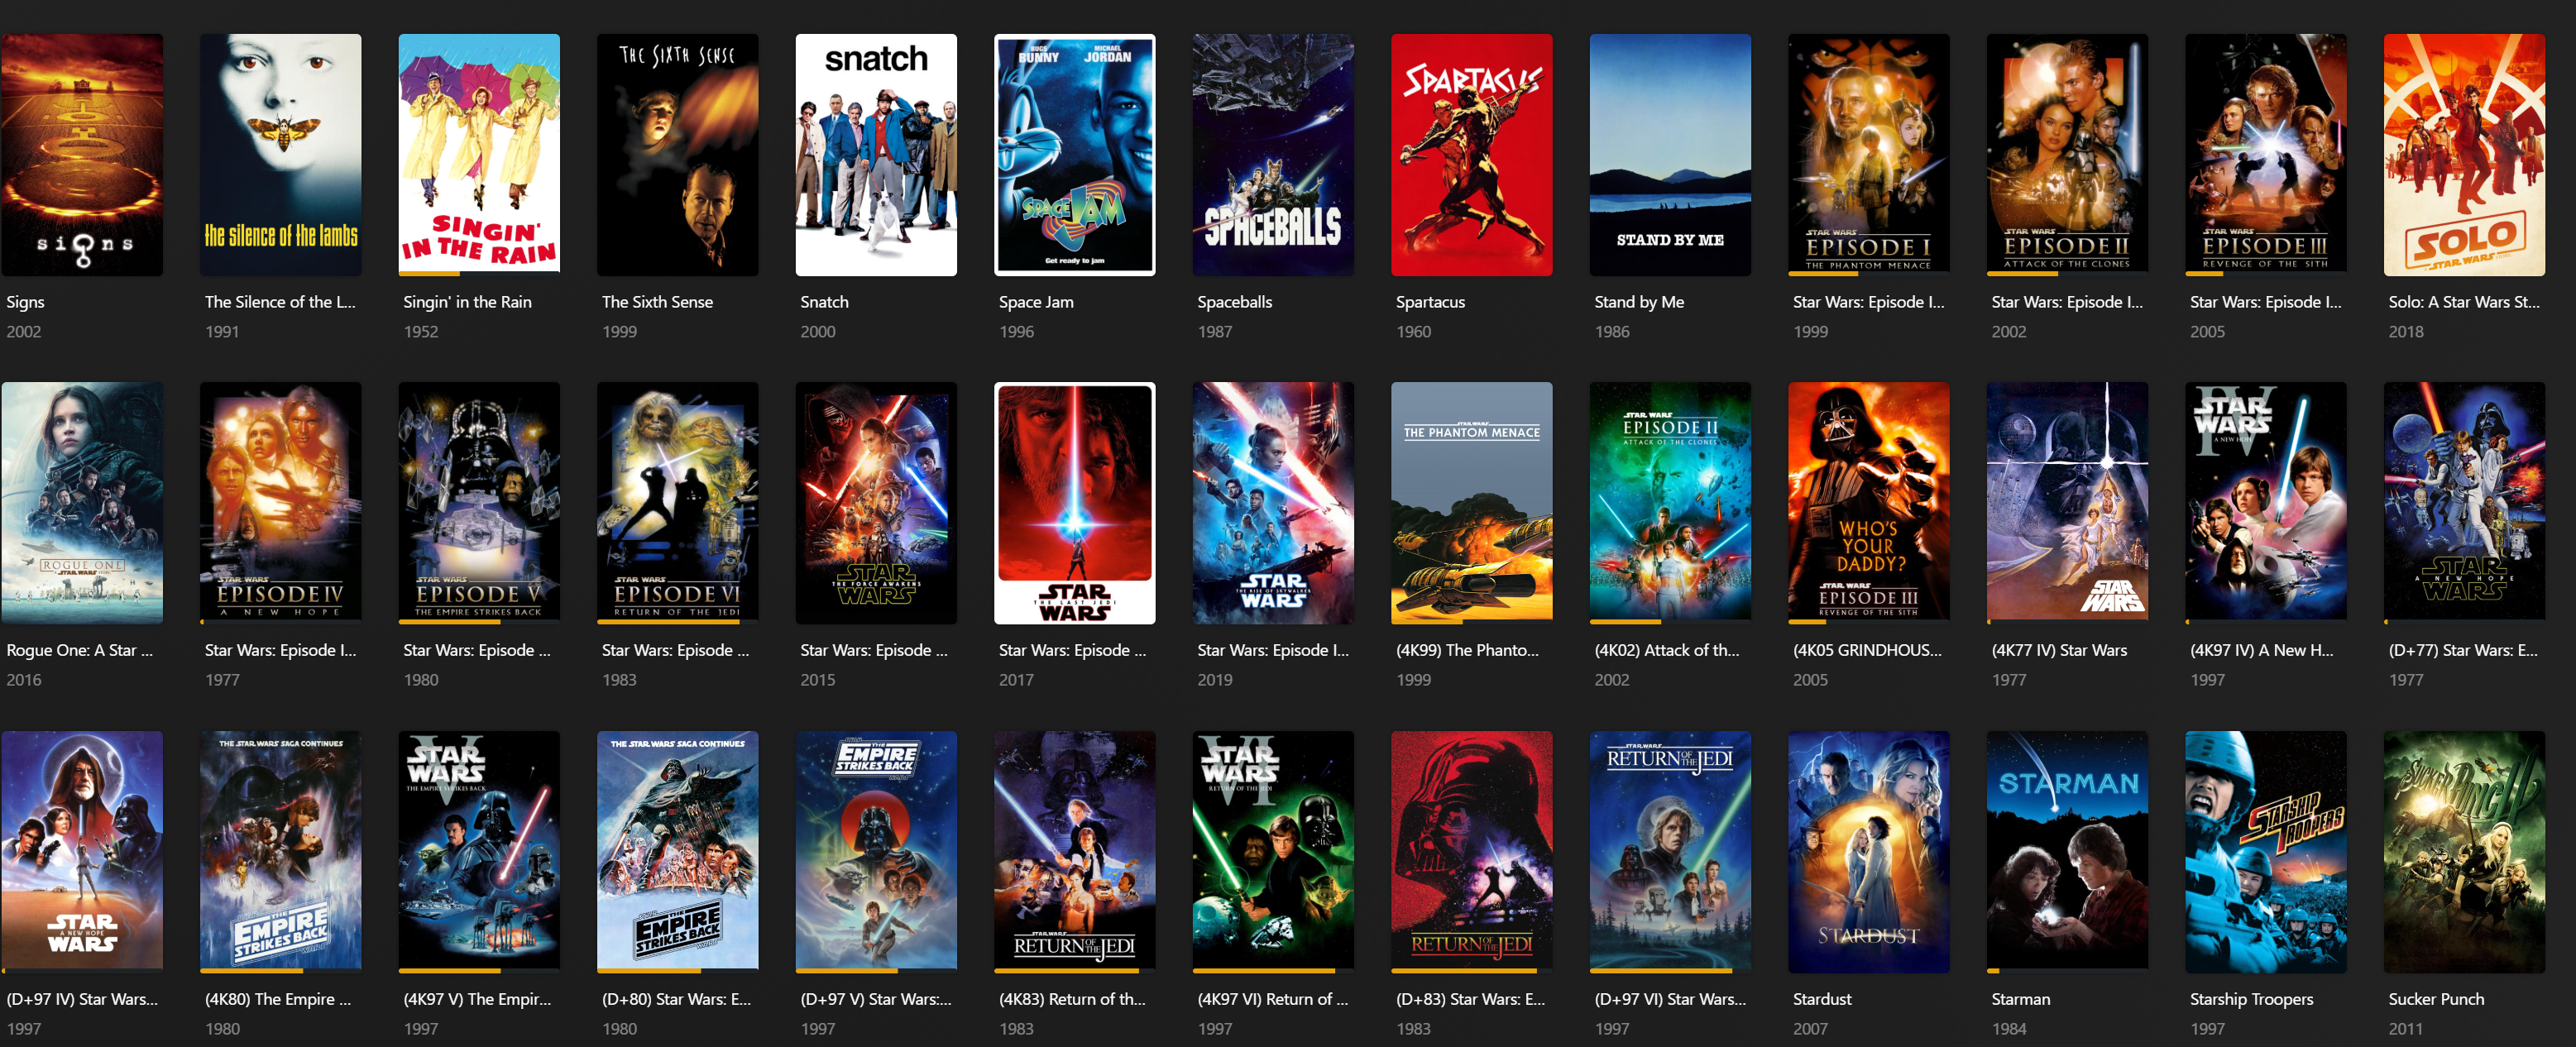
Task: Open the Who's Your Daddy grindhouse poster
Action: click(1869, 503)
